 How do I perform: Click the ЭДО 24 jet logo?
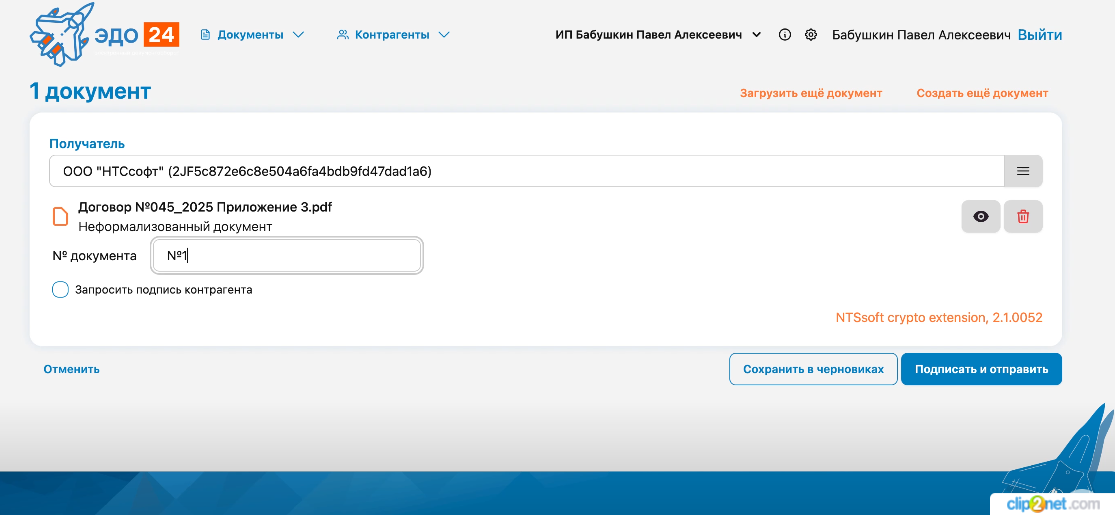pos(104,34)
